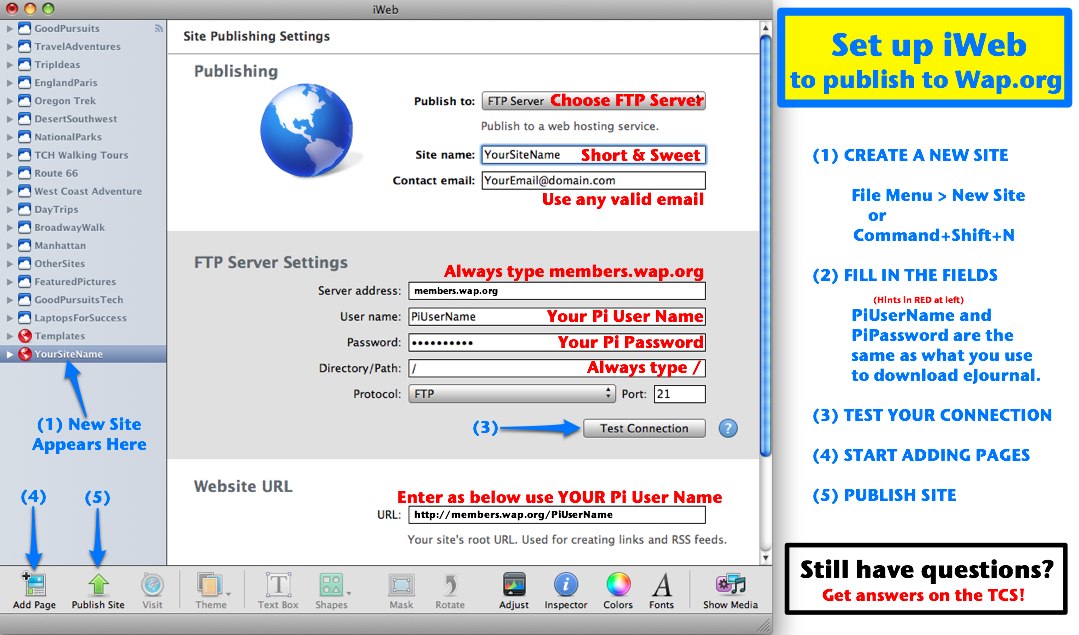The width and height of the screenshot is (1079, 635).
Task: Click the scrollbar down arrow
Action: (765, 557)
